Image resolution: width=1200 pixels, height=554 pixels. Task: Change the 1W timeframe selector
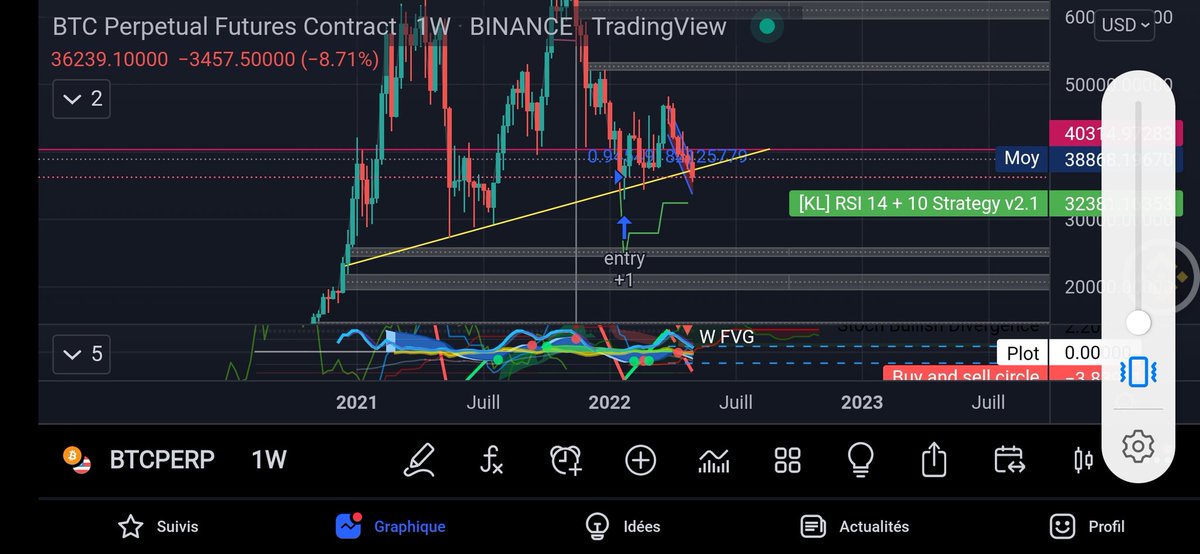pyautogui.click(x=268, y=460)
